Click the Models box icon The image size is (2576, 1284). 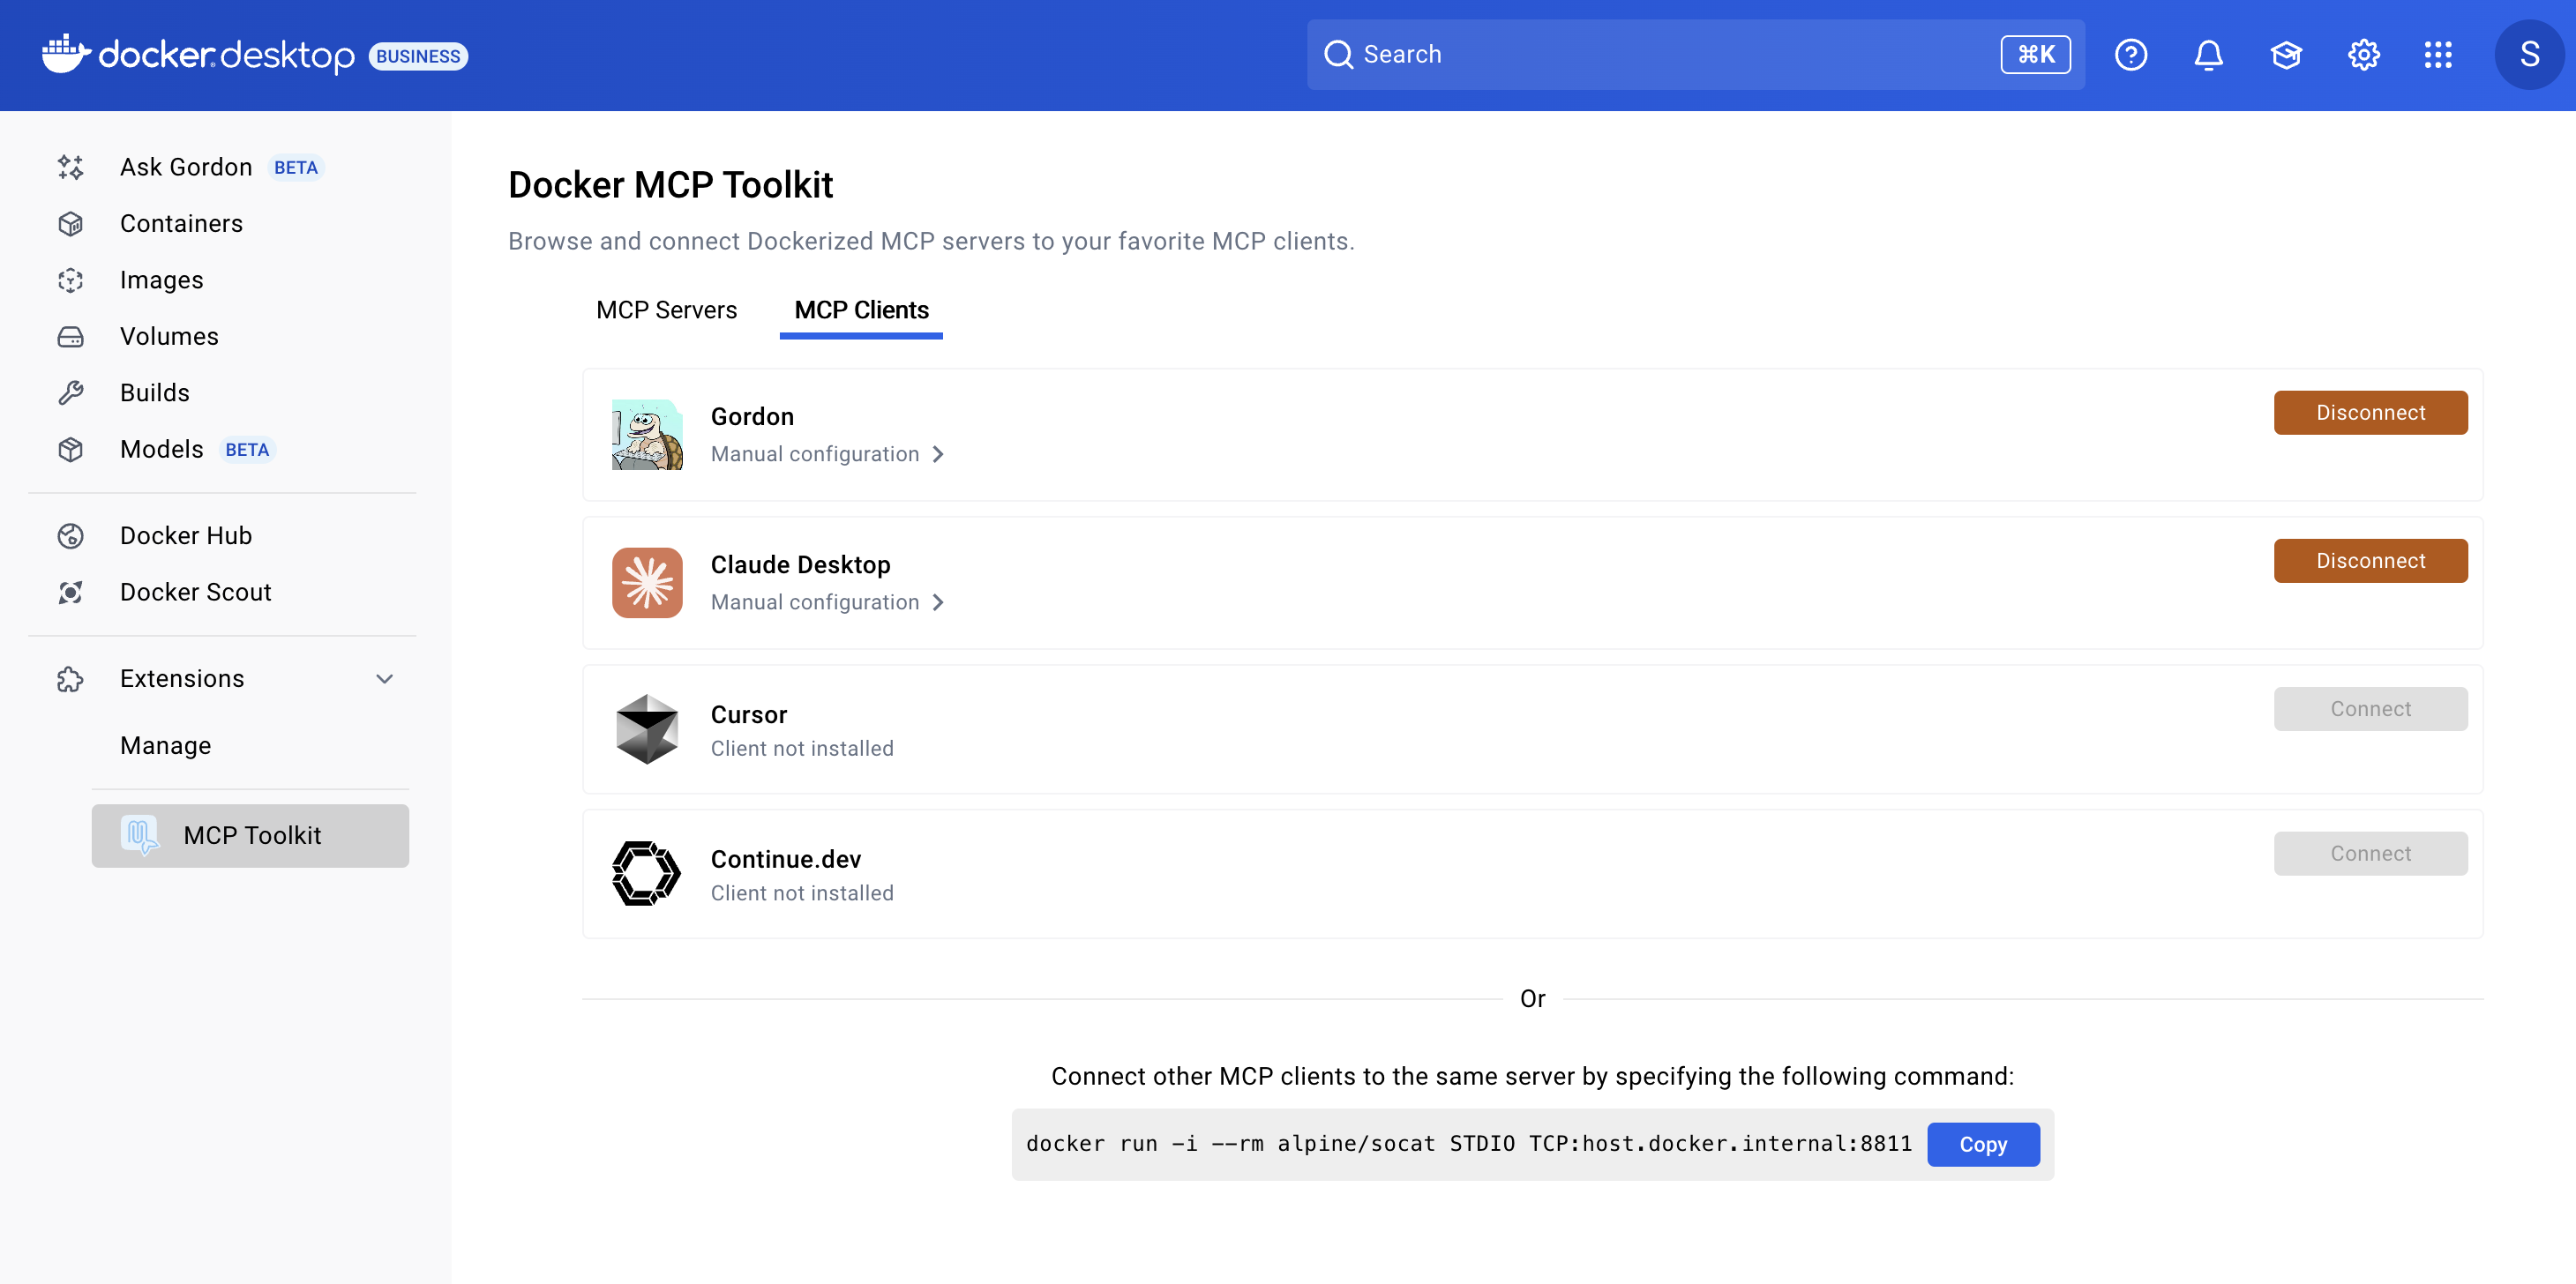coord(70,450)
